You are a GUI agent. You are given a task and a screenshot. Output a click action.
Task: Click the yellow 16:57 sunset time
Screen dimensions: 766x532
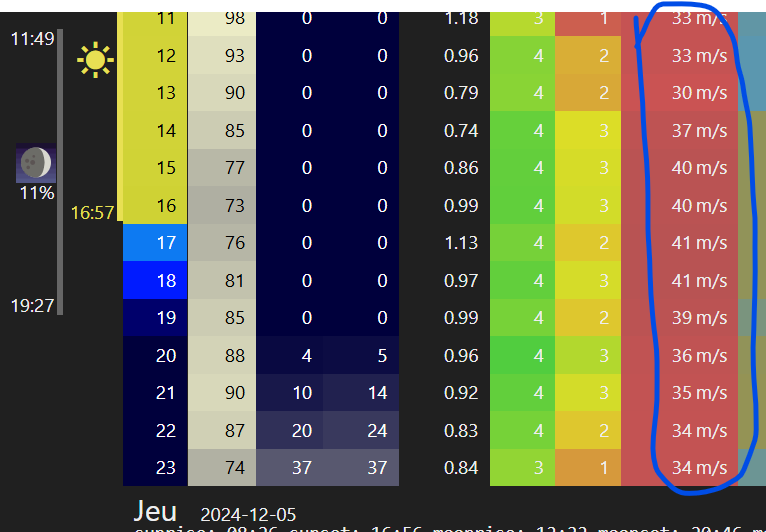93,213
